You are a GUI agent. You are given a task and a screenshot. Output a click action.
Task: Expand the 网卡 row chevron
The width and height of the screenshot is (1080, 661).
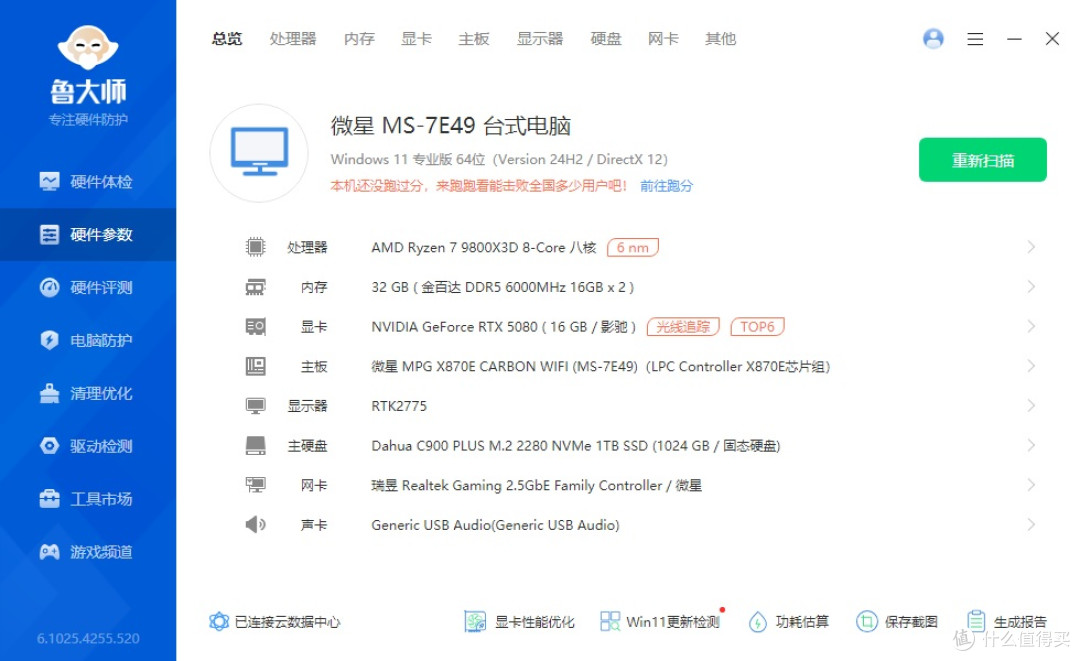pos(1031,485)
